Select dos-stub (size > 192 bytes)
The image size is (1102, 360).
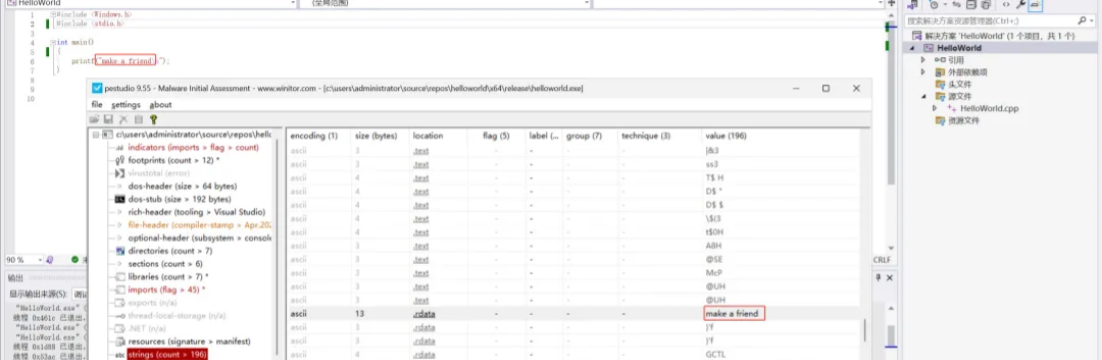point(179,199)
